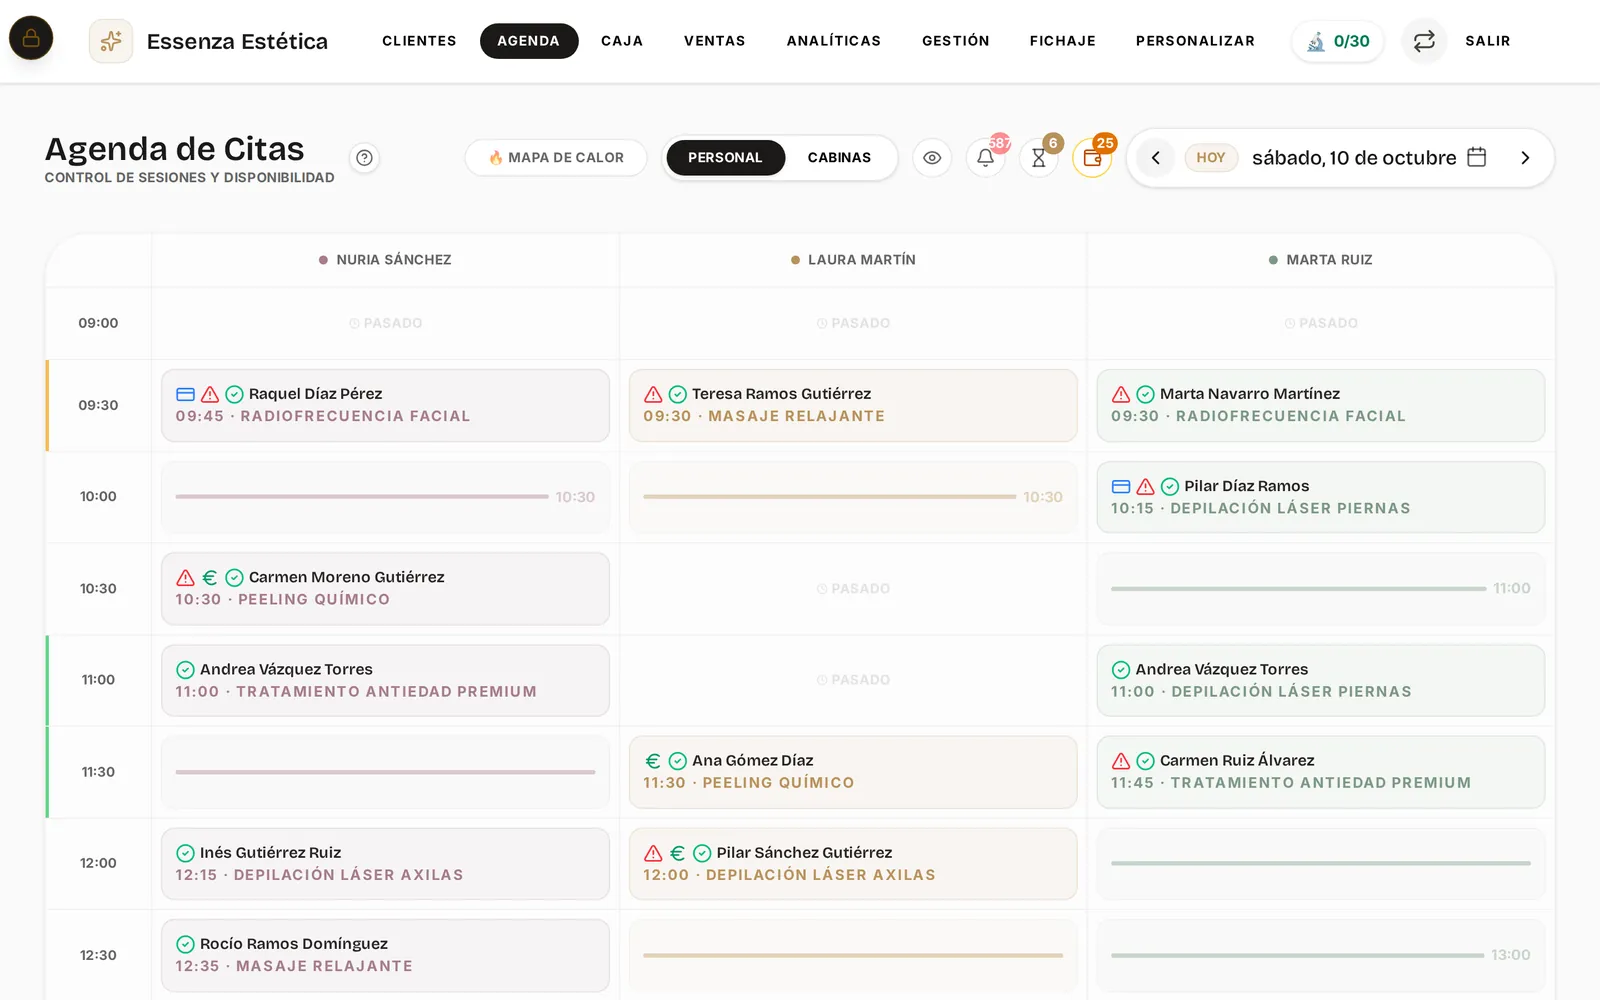This screenshot has width=1600, height=1000.
Task: Open Andrea Vázquez Torres Tratamiento Antiedad appointment
Action: (x=385, y=680)
